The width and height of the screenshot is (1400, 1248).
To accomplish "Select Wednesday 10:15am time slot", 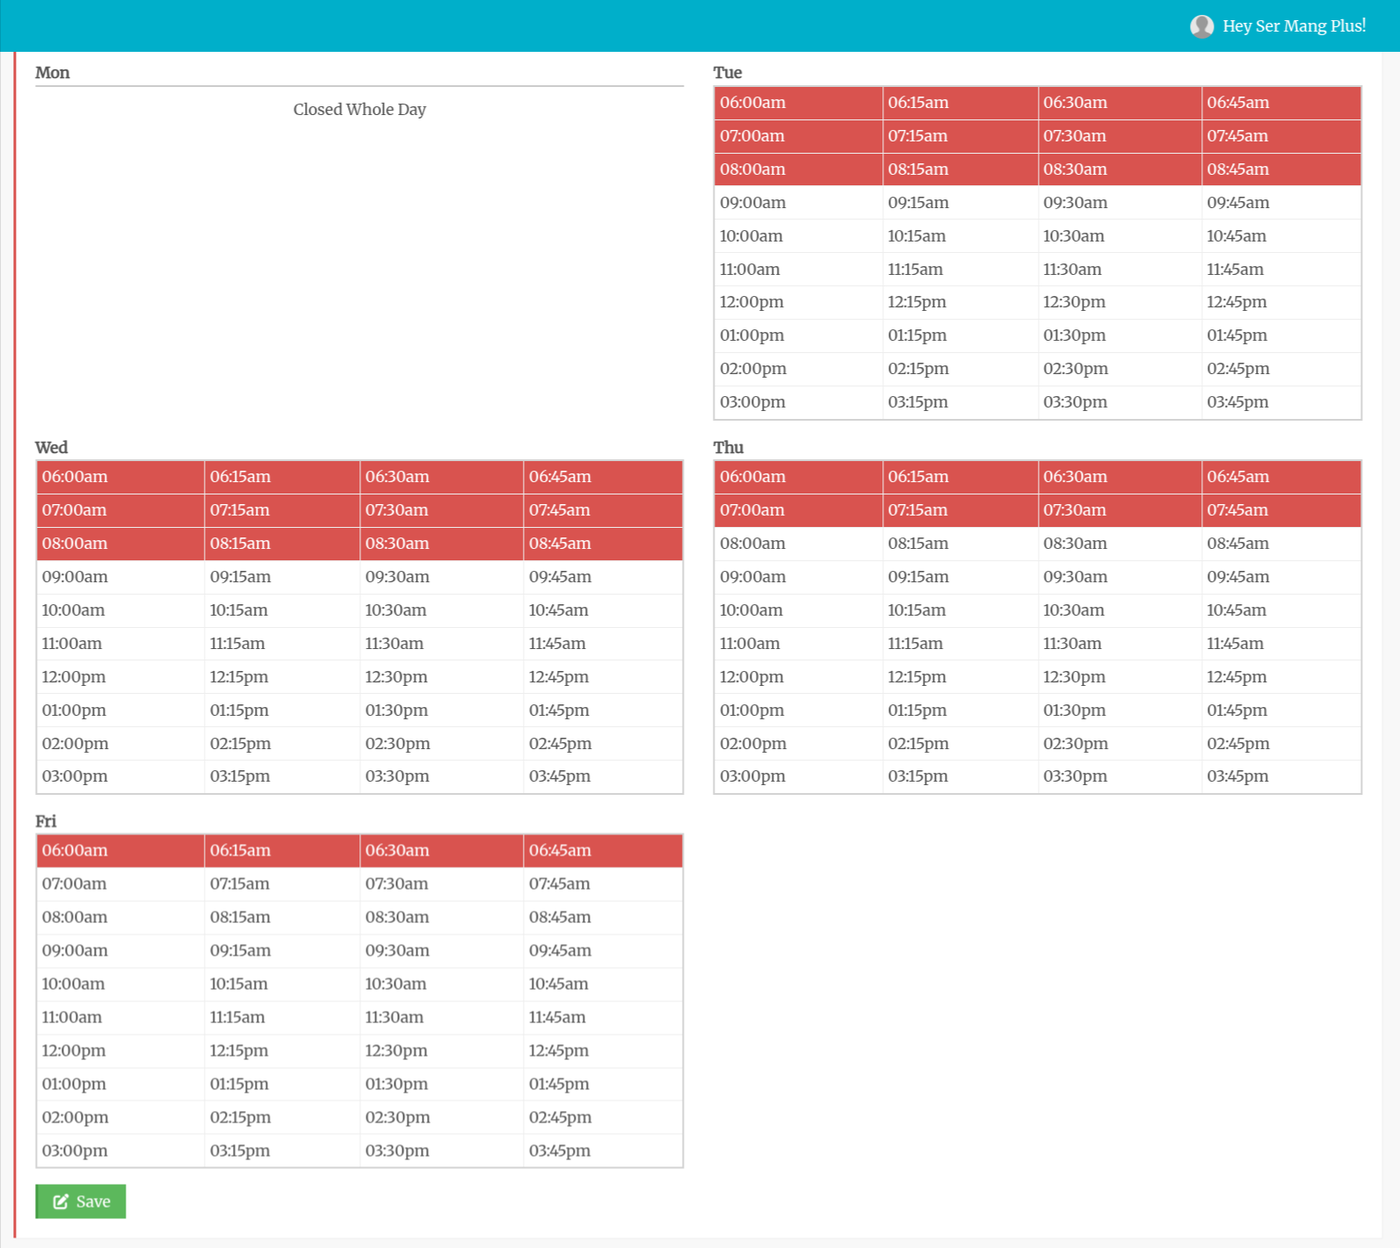I will 282,610.
